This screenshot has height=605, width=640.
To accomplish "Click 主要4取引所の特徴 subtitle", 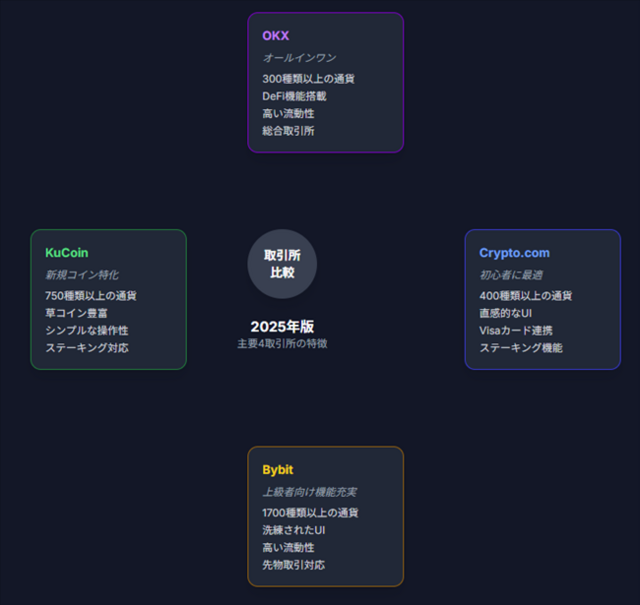I will coord(282,344).
